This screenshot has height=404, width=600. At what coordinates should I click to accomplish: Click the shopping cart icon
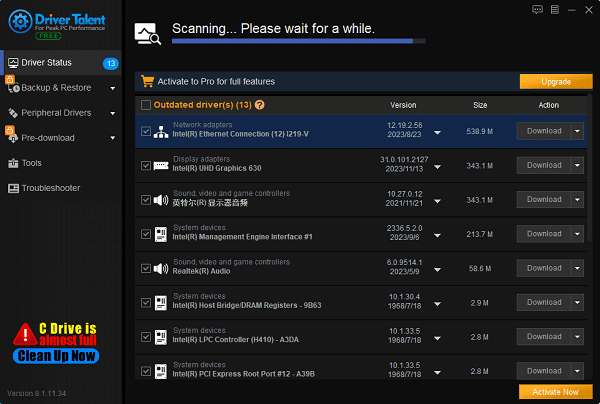(147, 81)
